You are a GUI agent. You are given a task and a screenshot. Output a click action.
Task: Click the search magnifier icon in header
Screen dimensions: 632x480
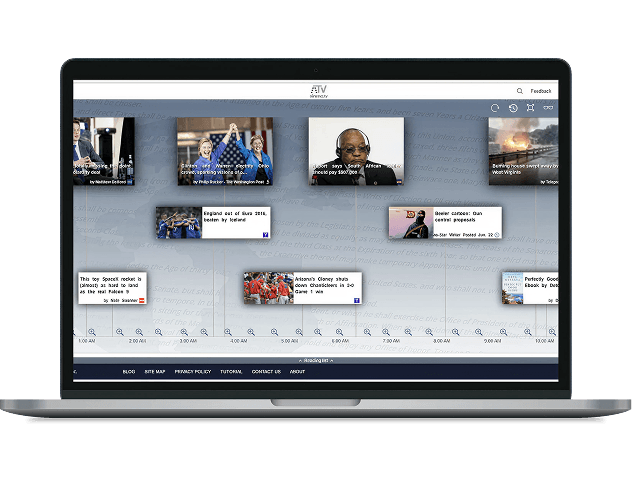(x=520, y=91)
